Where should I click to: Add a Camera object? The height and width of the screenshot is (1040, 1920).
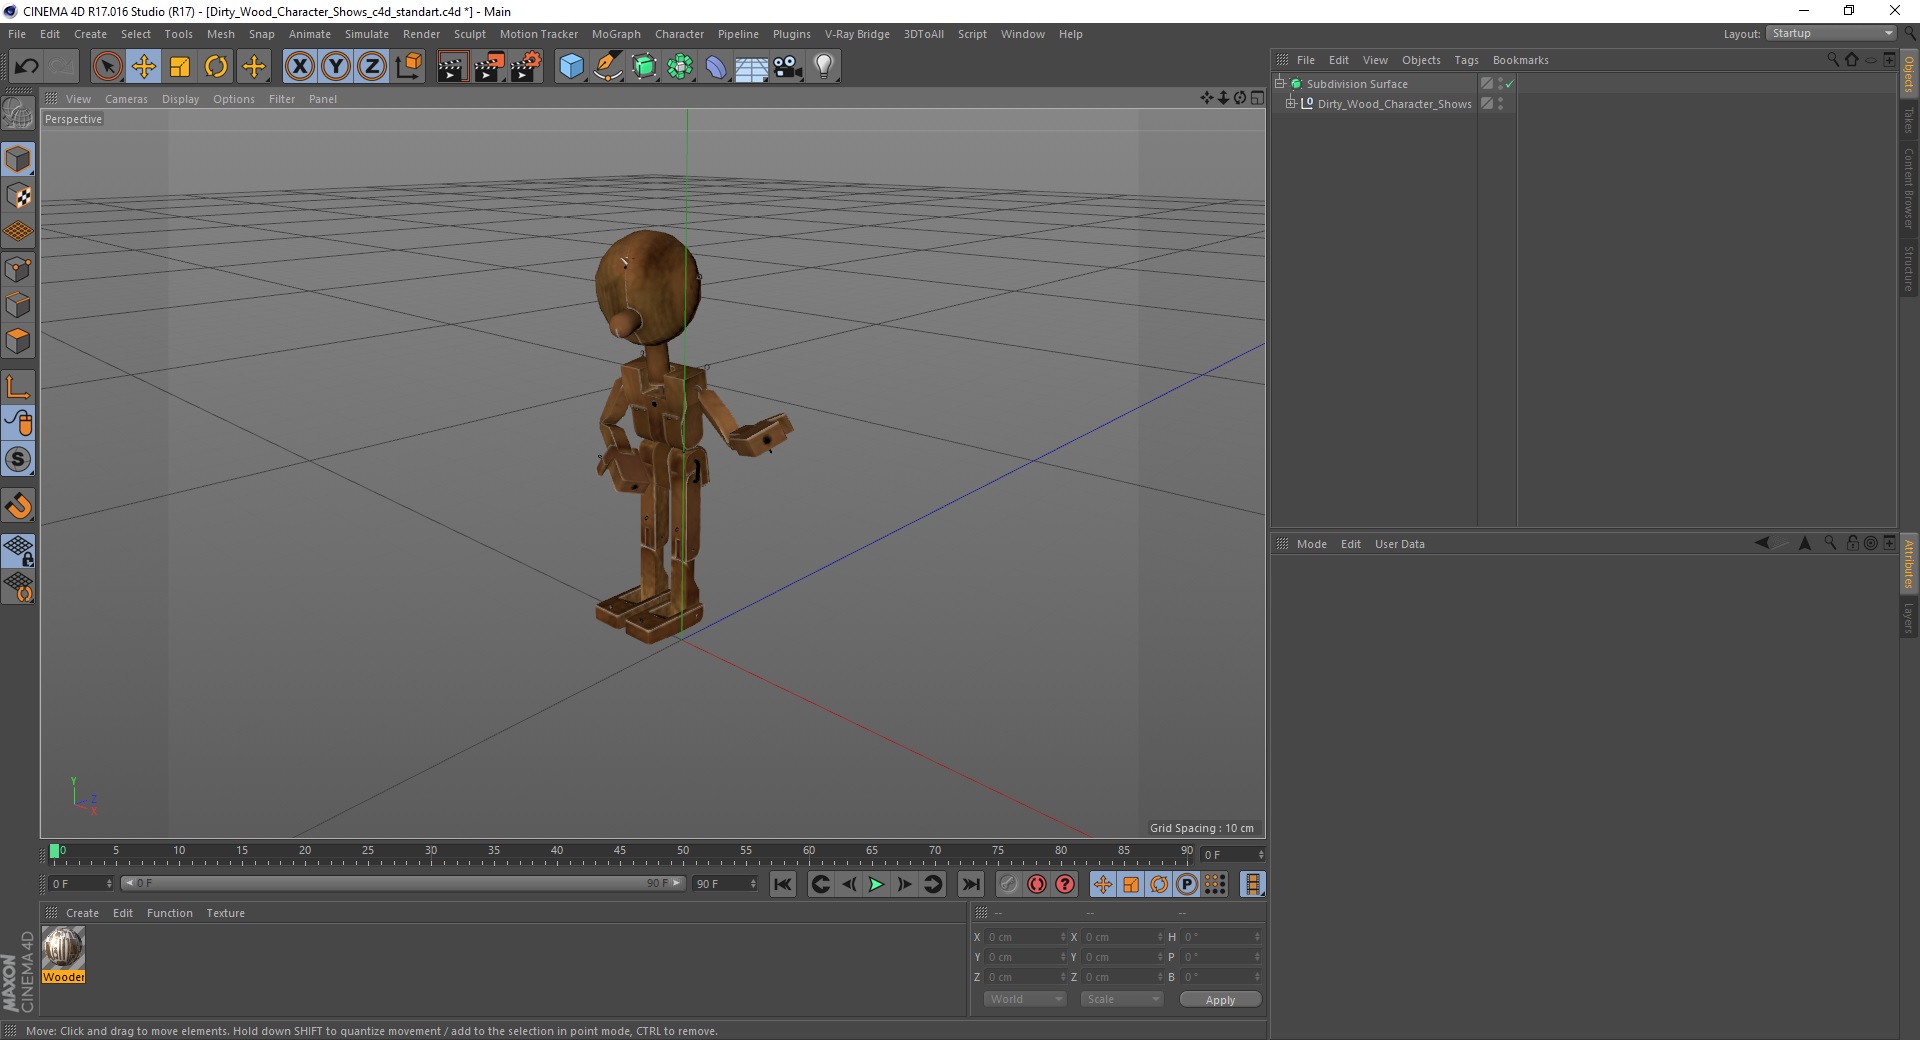pyautogui.click(x=788, y=67)
